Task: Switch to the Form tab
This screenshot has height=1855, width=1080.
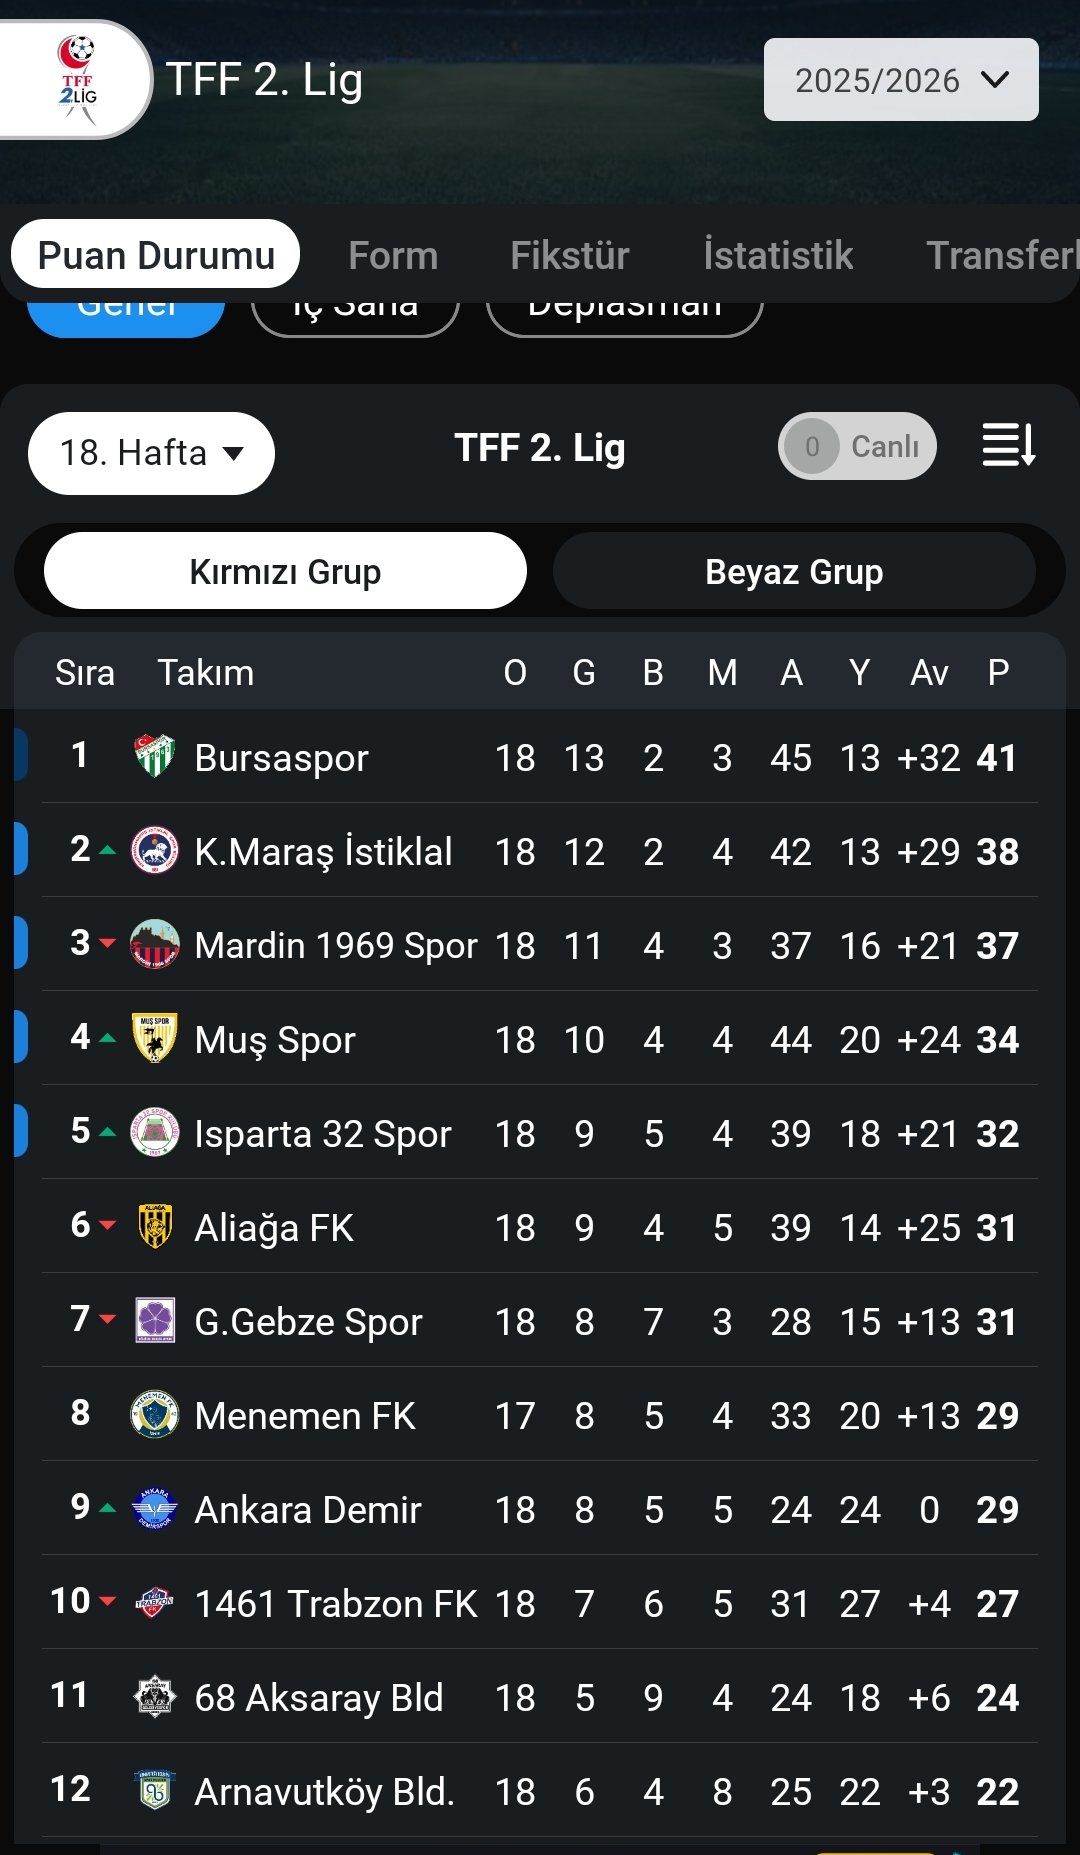Action: click(393, 256)
